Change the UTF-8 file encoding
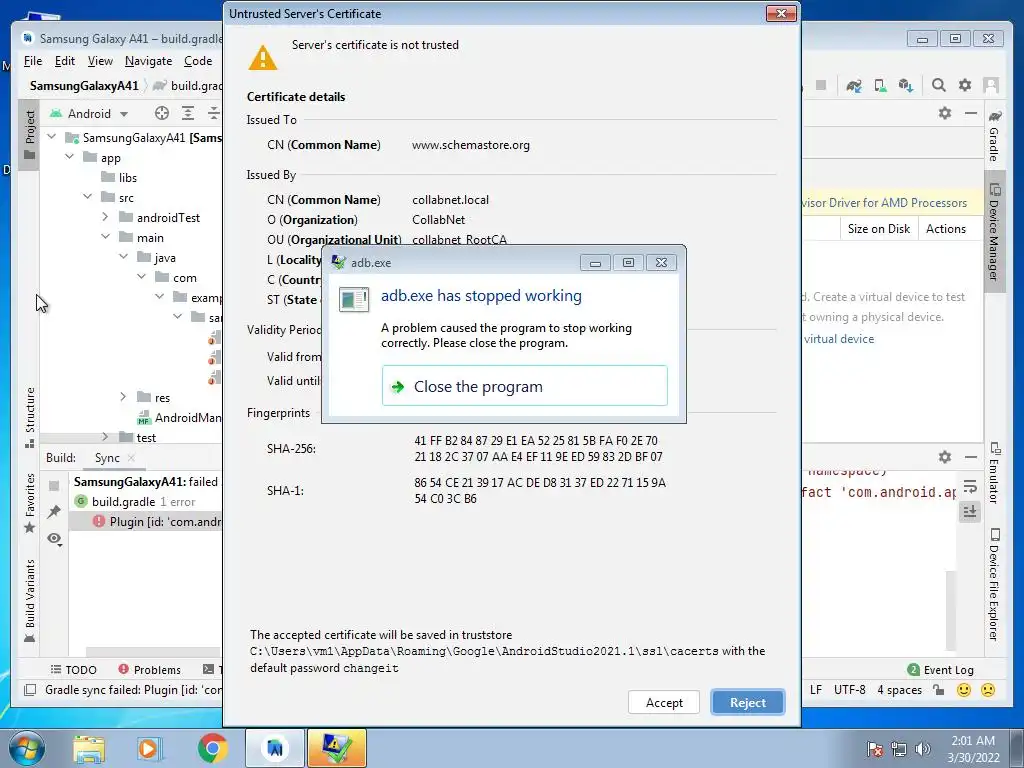The image size is (1024, 768). click(x=849, y=690)
